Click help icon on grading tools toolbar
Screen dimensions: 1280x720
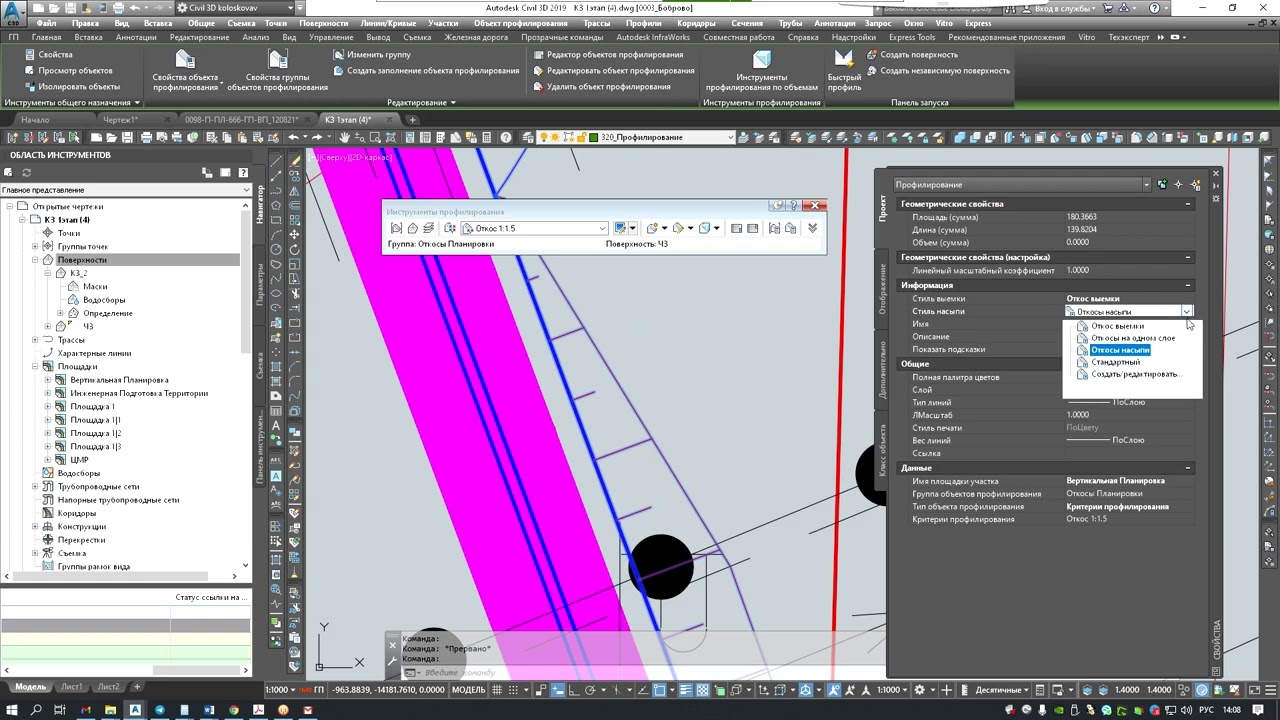pyautogui.click(x=795, y=206)
